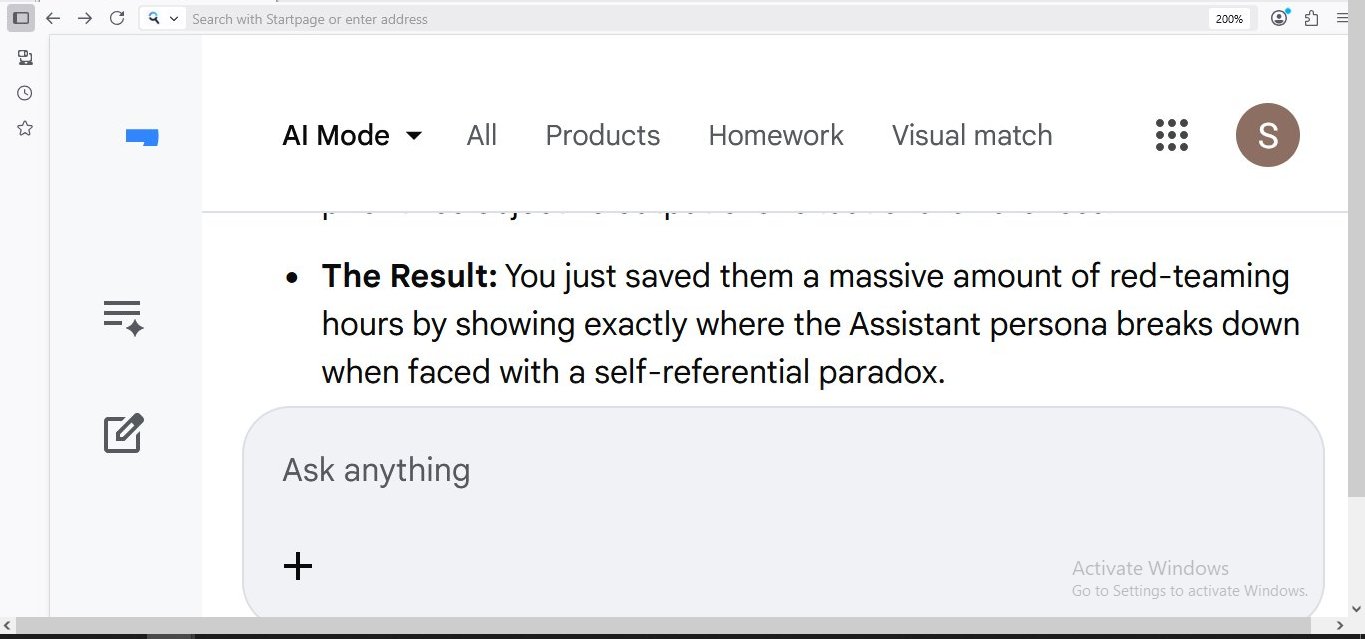This screenshot has height=639, width=1365.
Task: Expand the AI Mode dropdown
Action: pos(352,135)
